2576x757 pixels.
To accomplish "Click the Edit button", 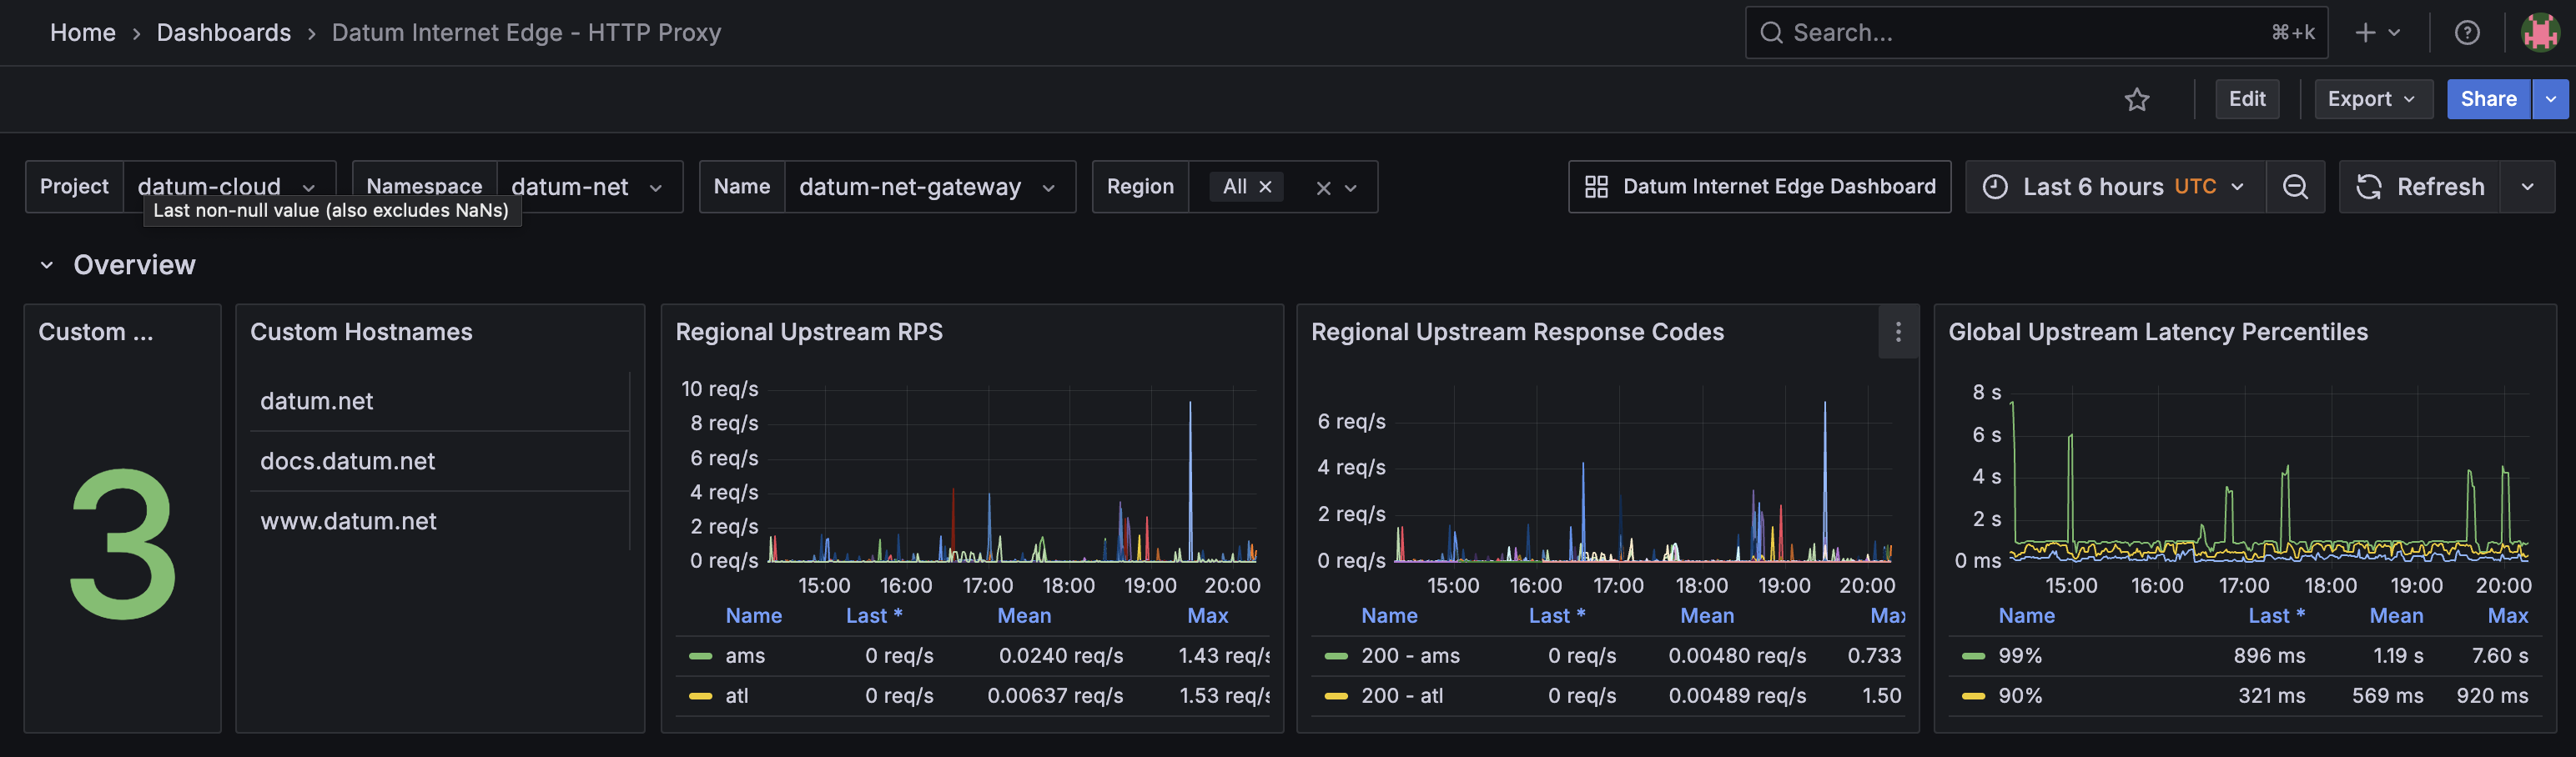I will tap(2246, 99).
